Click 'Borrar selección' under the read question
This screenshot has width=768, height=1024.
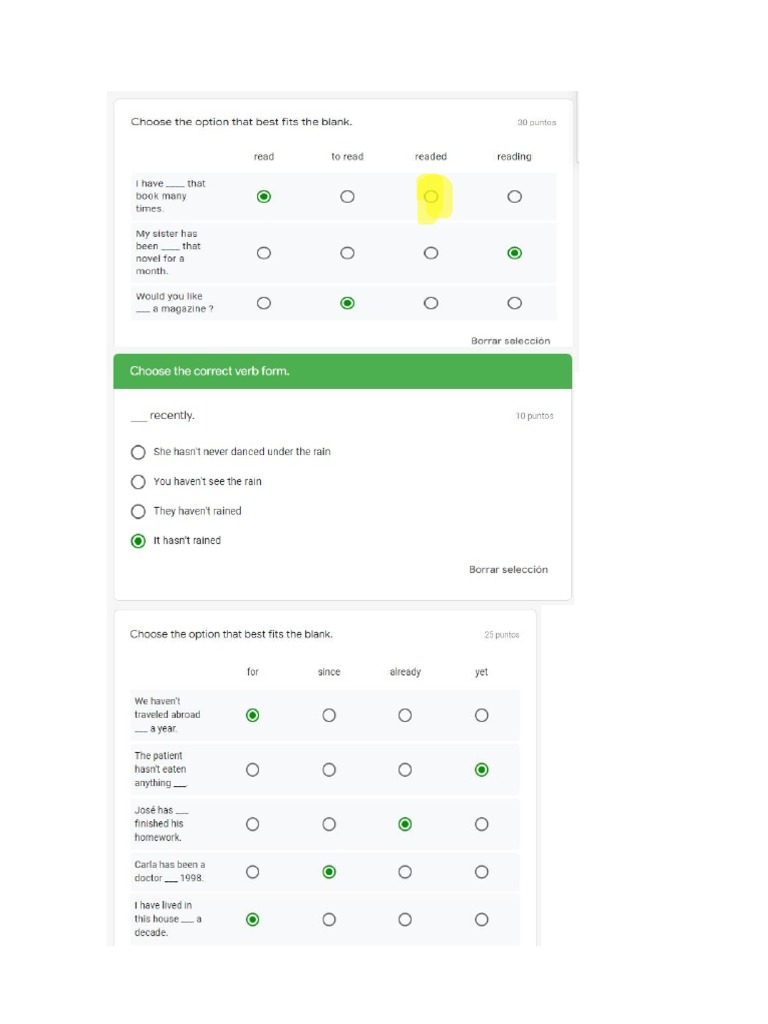tap(510, 341)
